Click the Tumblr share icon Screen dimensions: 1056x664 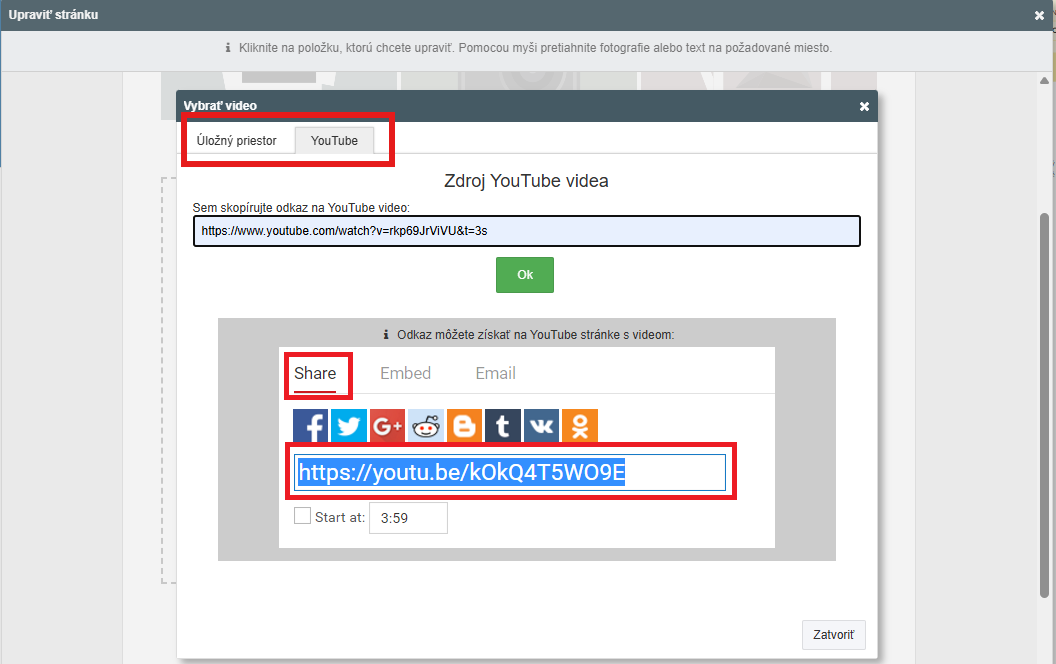tap(503, 426)
